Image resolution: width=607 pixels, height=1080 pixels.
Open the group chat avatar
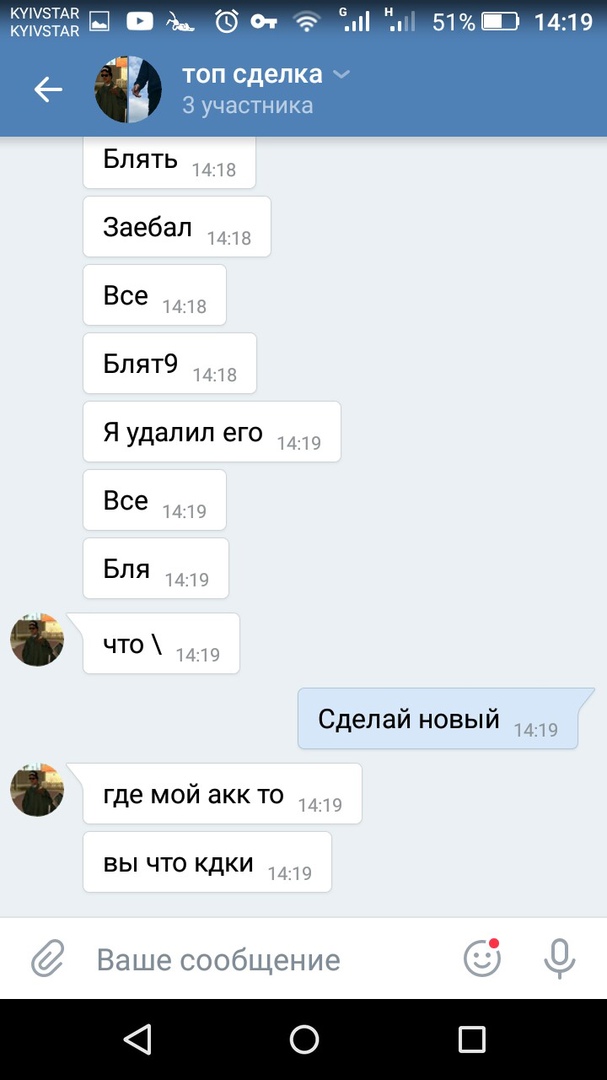[128, 90]
